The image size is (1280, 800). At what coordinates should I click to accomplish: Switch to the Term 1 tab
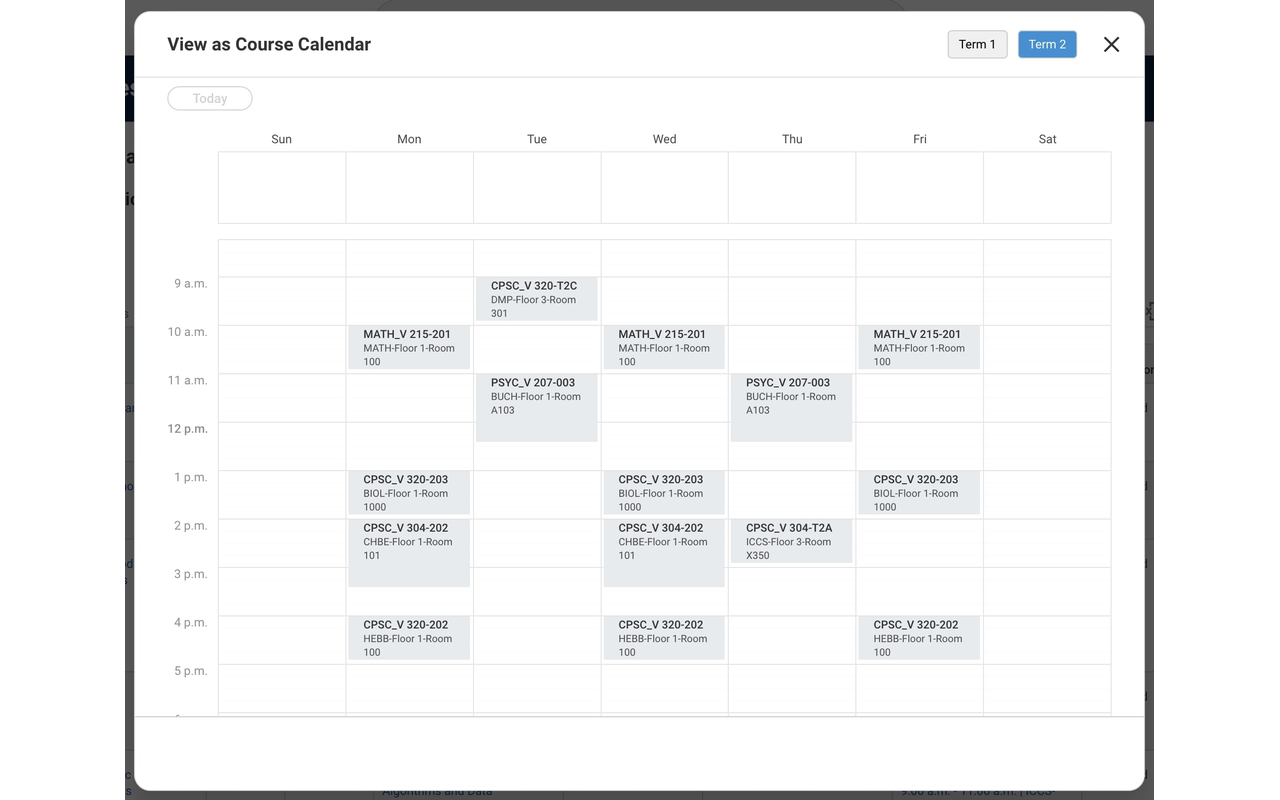[977, 44]
